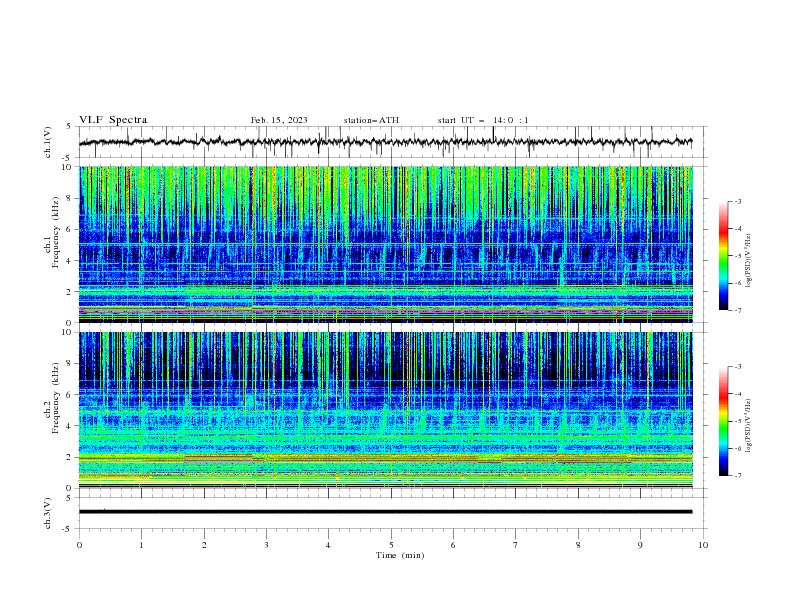
Task: Click the ch.3 flat voltage trace
Action: (x=385, y=512)
